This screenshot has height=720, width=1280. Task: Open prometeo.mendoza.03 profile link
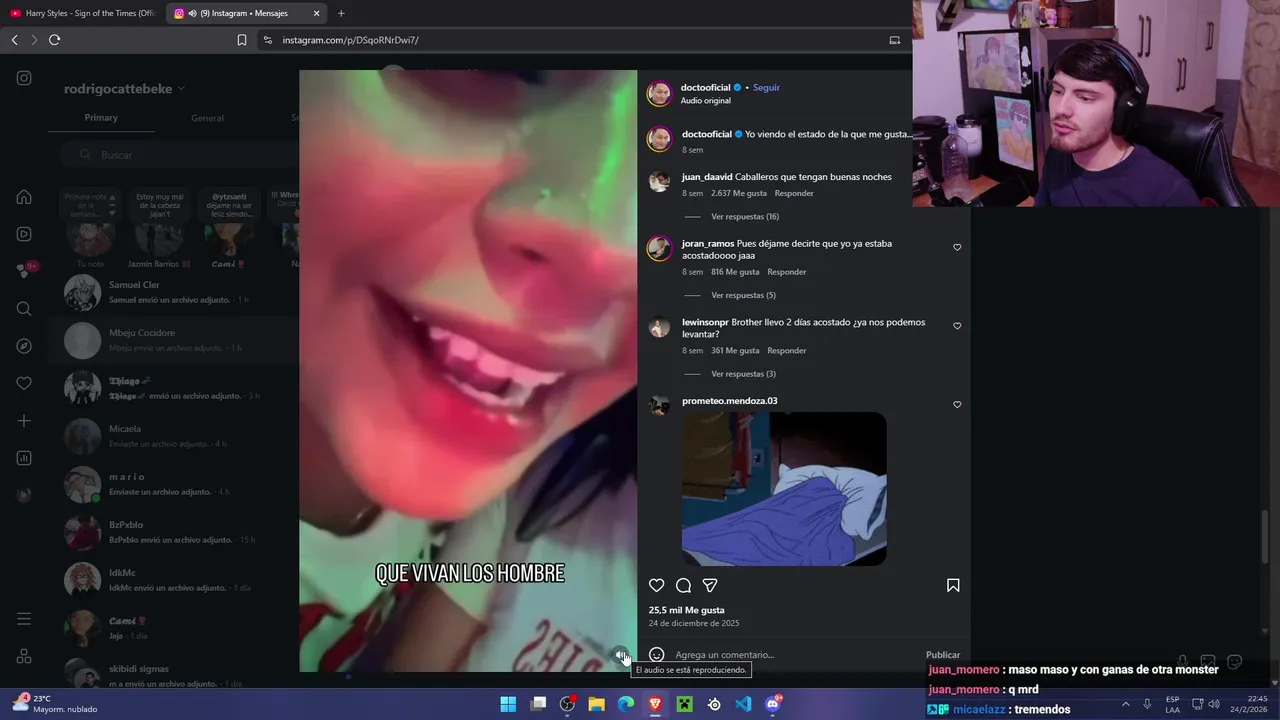tap(730, 401)
